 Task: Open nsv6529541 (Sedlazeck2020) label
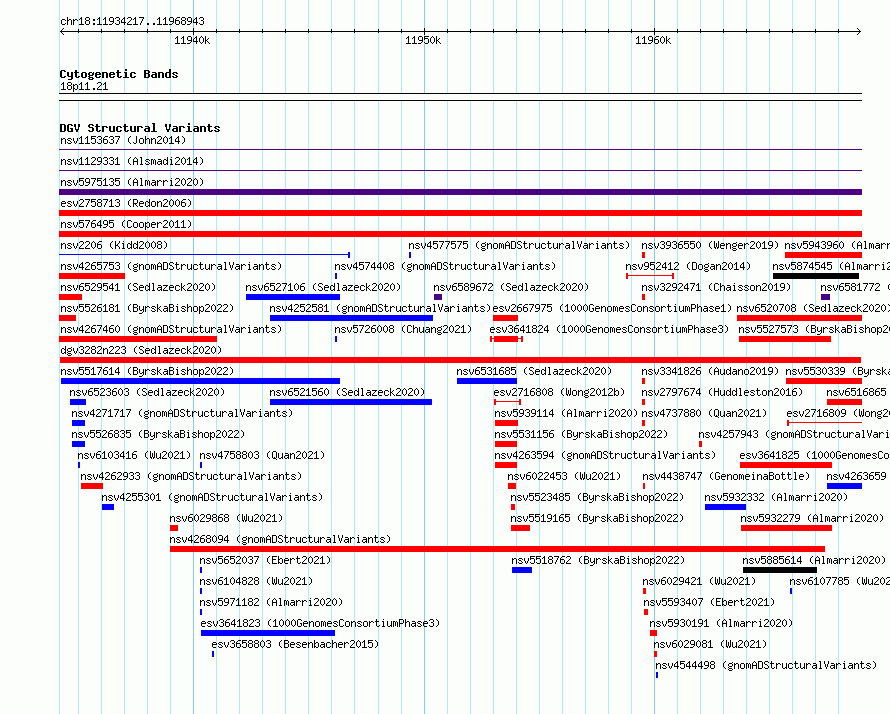pyautogui.click(x=138, y=287)
